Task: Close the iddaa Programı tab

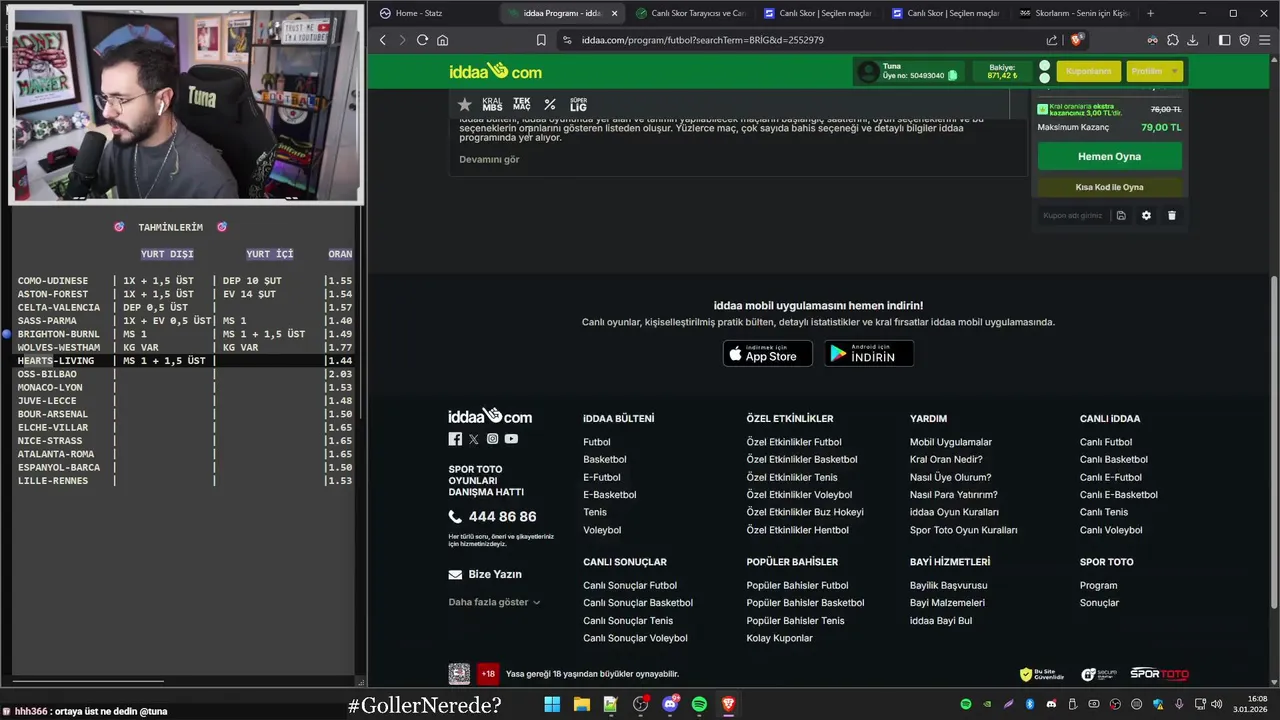Action: click(x=614, y=13)
